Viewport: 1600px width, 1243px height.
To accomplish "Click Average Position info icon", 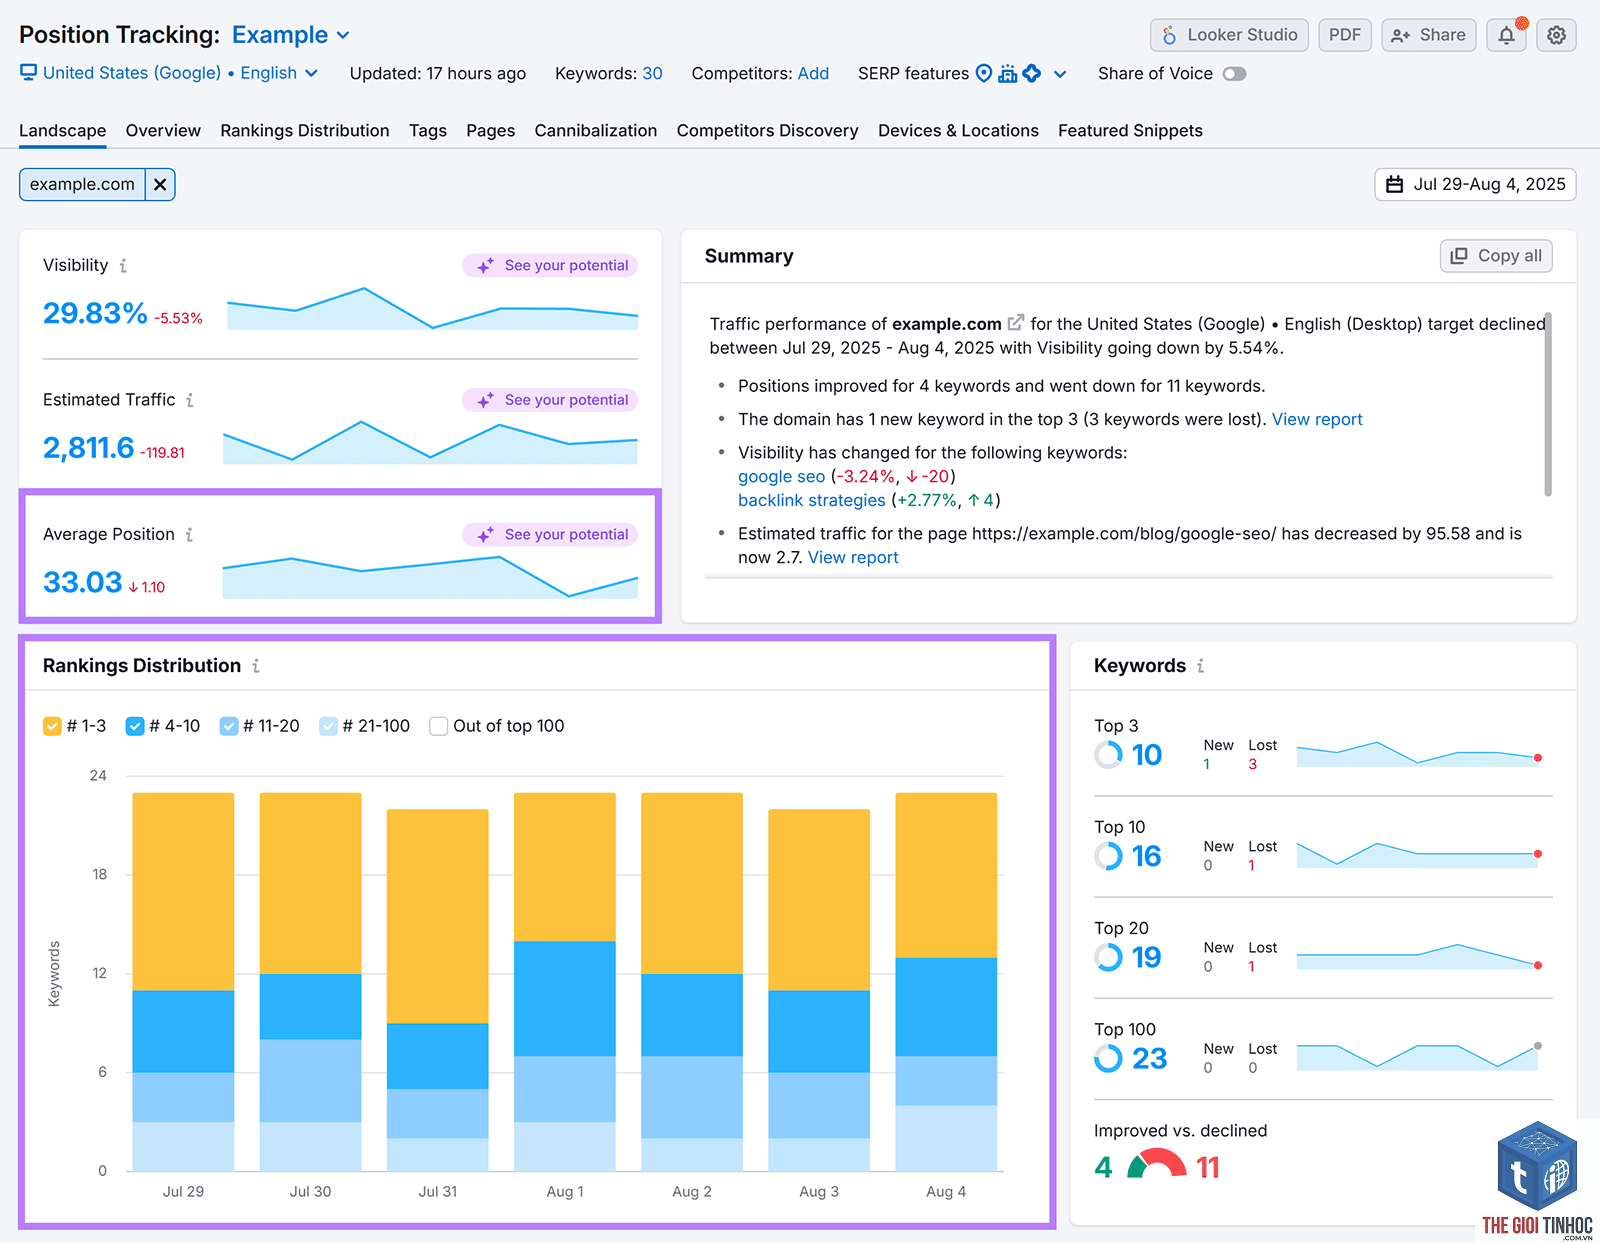I will [x=189, y=535].
